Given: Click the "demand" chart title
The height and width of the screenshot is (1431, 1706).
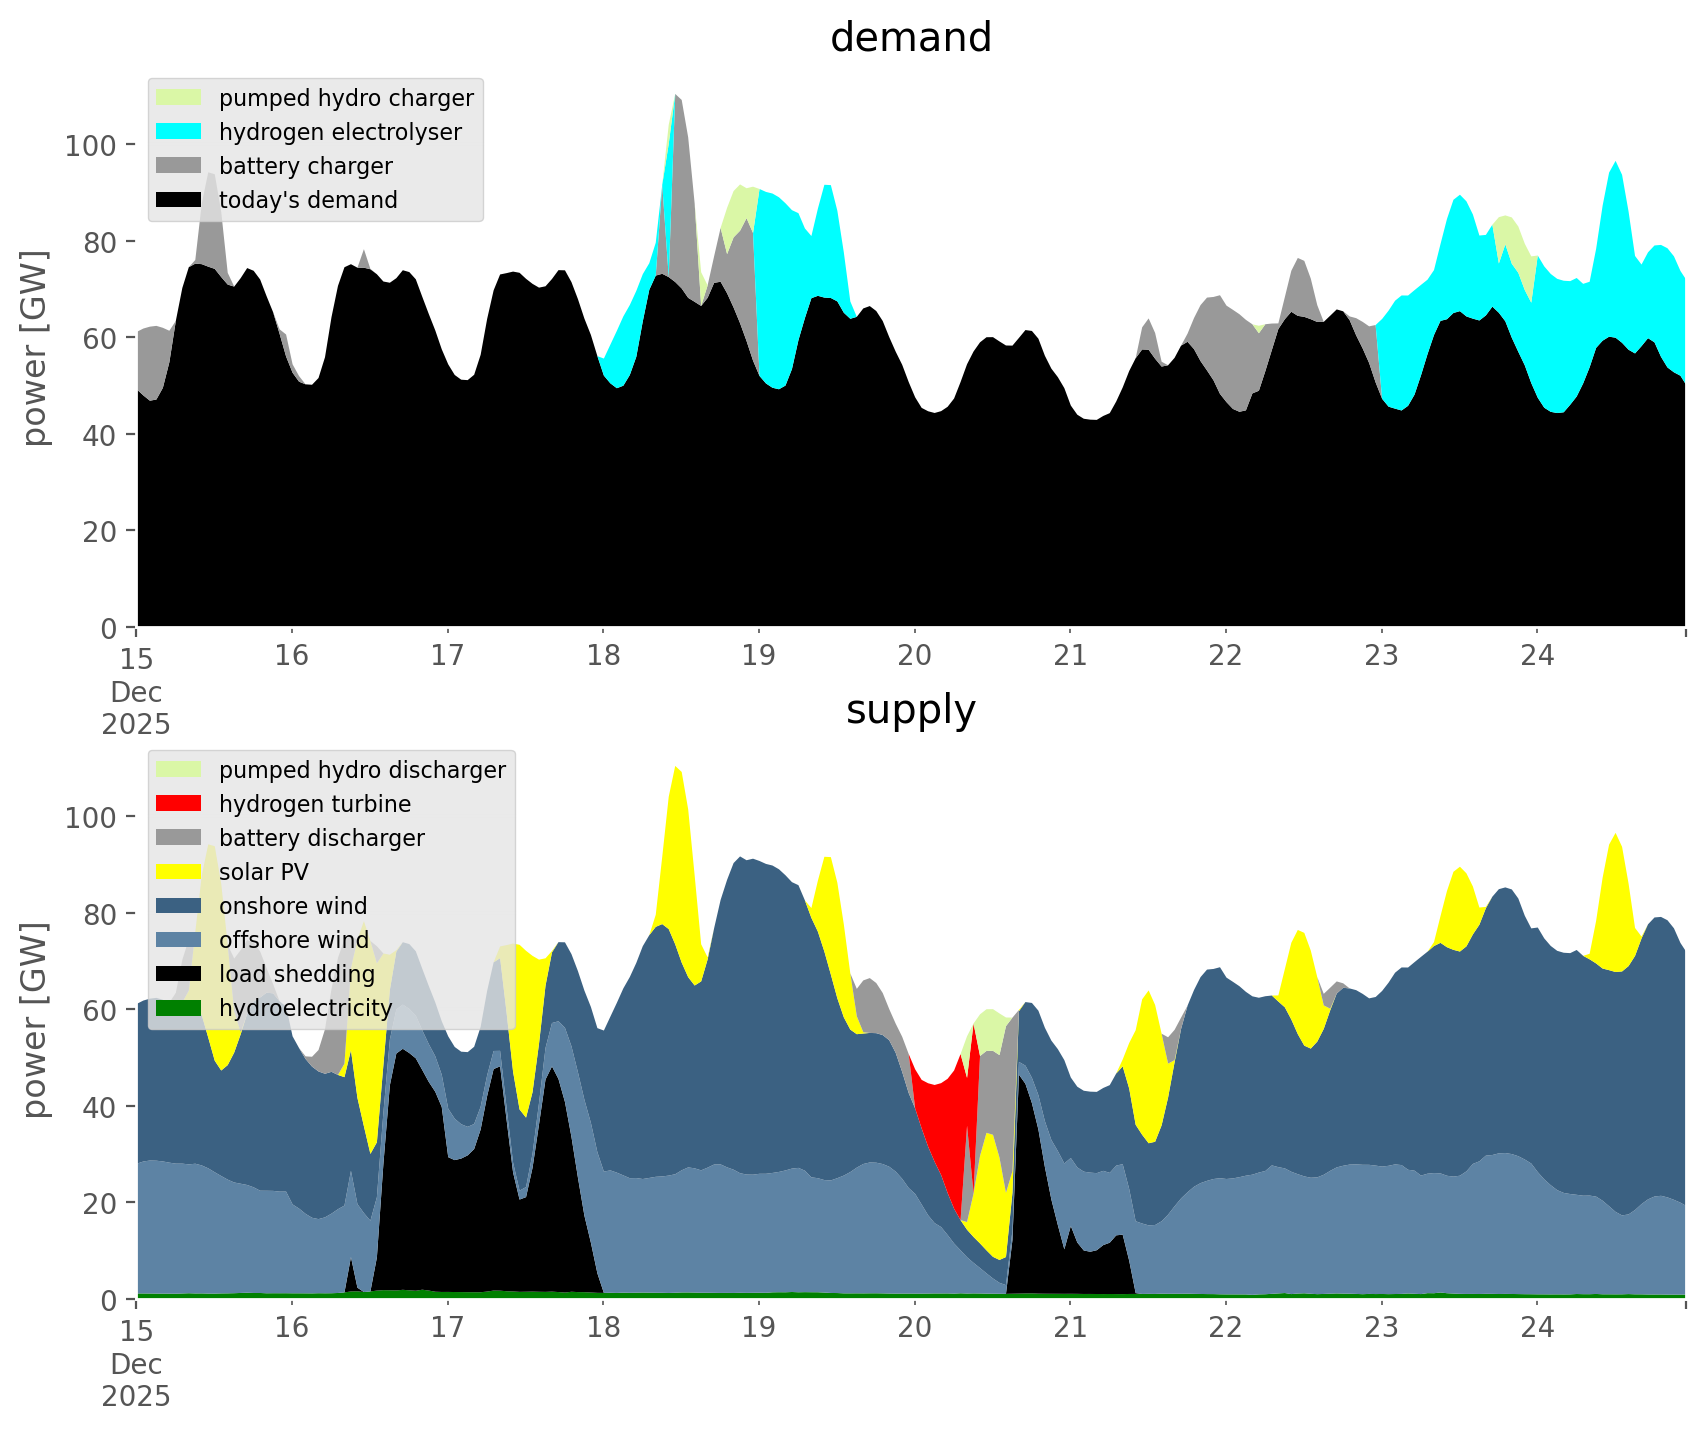Looking at the screenshot, I should 910,38.
